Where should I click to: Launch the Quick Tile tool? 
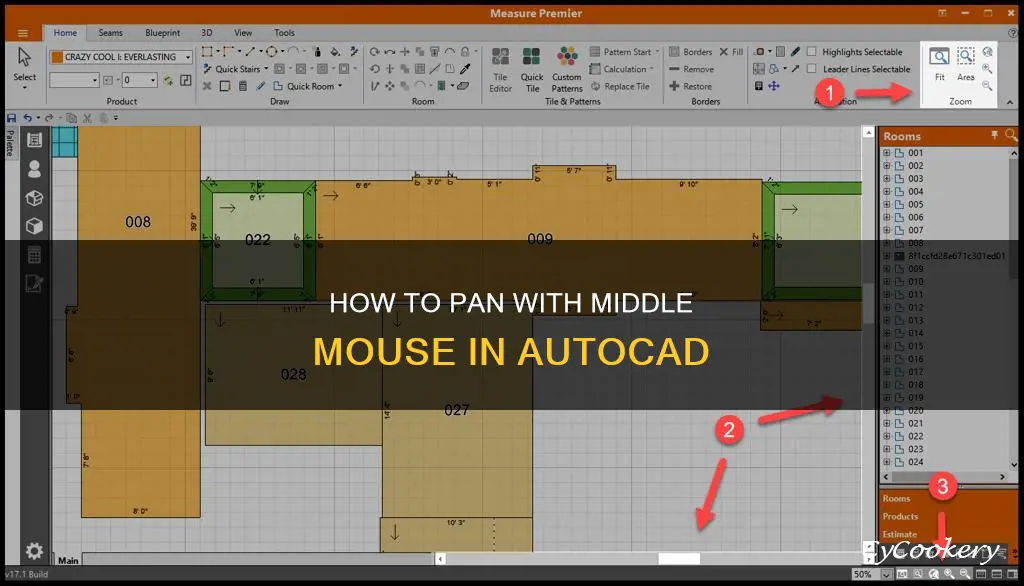pos(532,70)
